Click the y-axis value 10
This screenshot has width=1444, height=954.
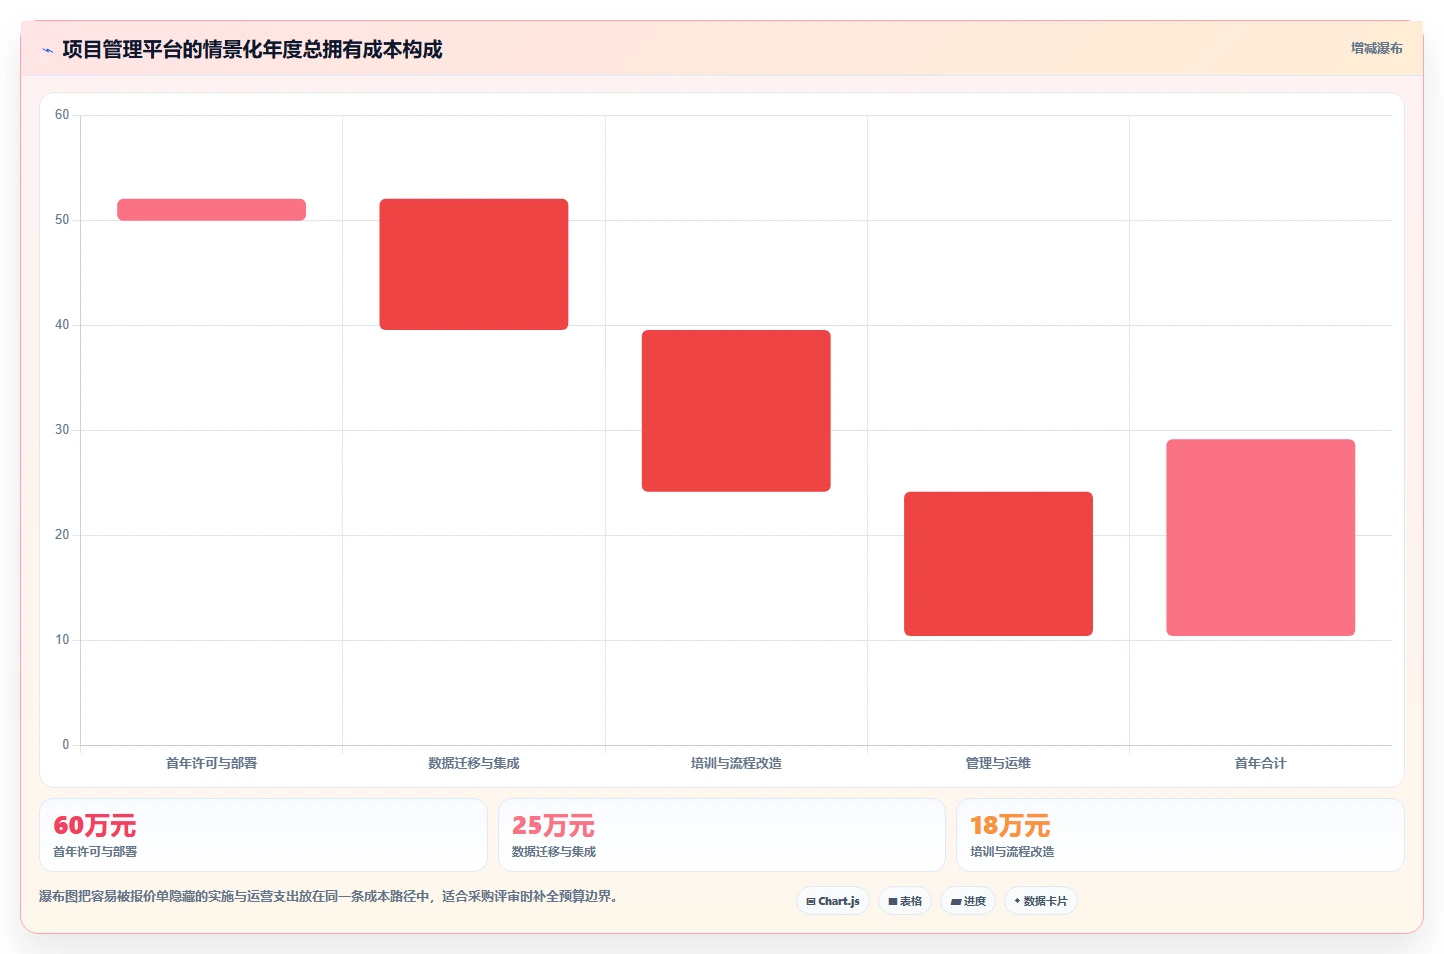[62, 640]
